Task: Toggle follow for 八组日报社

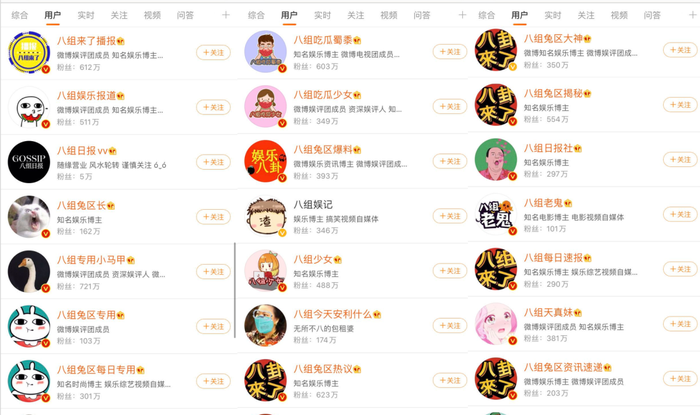Action: coord(680,159)
